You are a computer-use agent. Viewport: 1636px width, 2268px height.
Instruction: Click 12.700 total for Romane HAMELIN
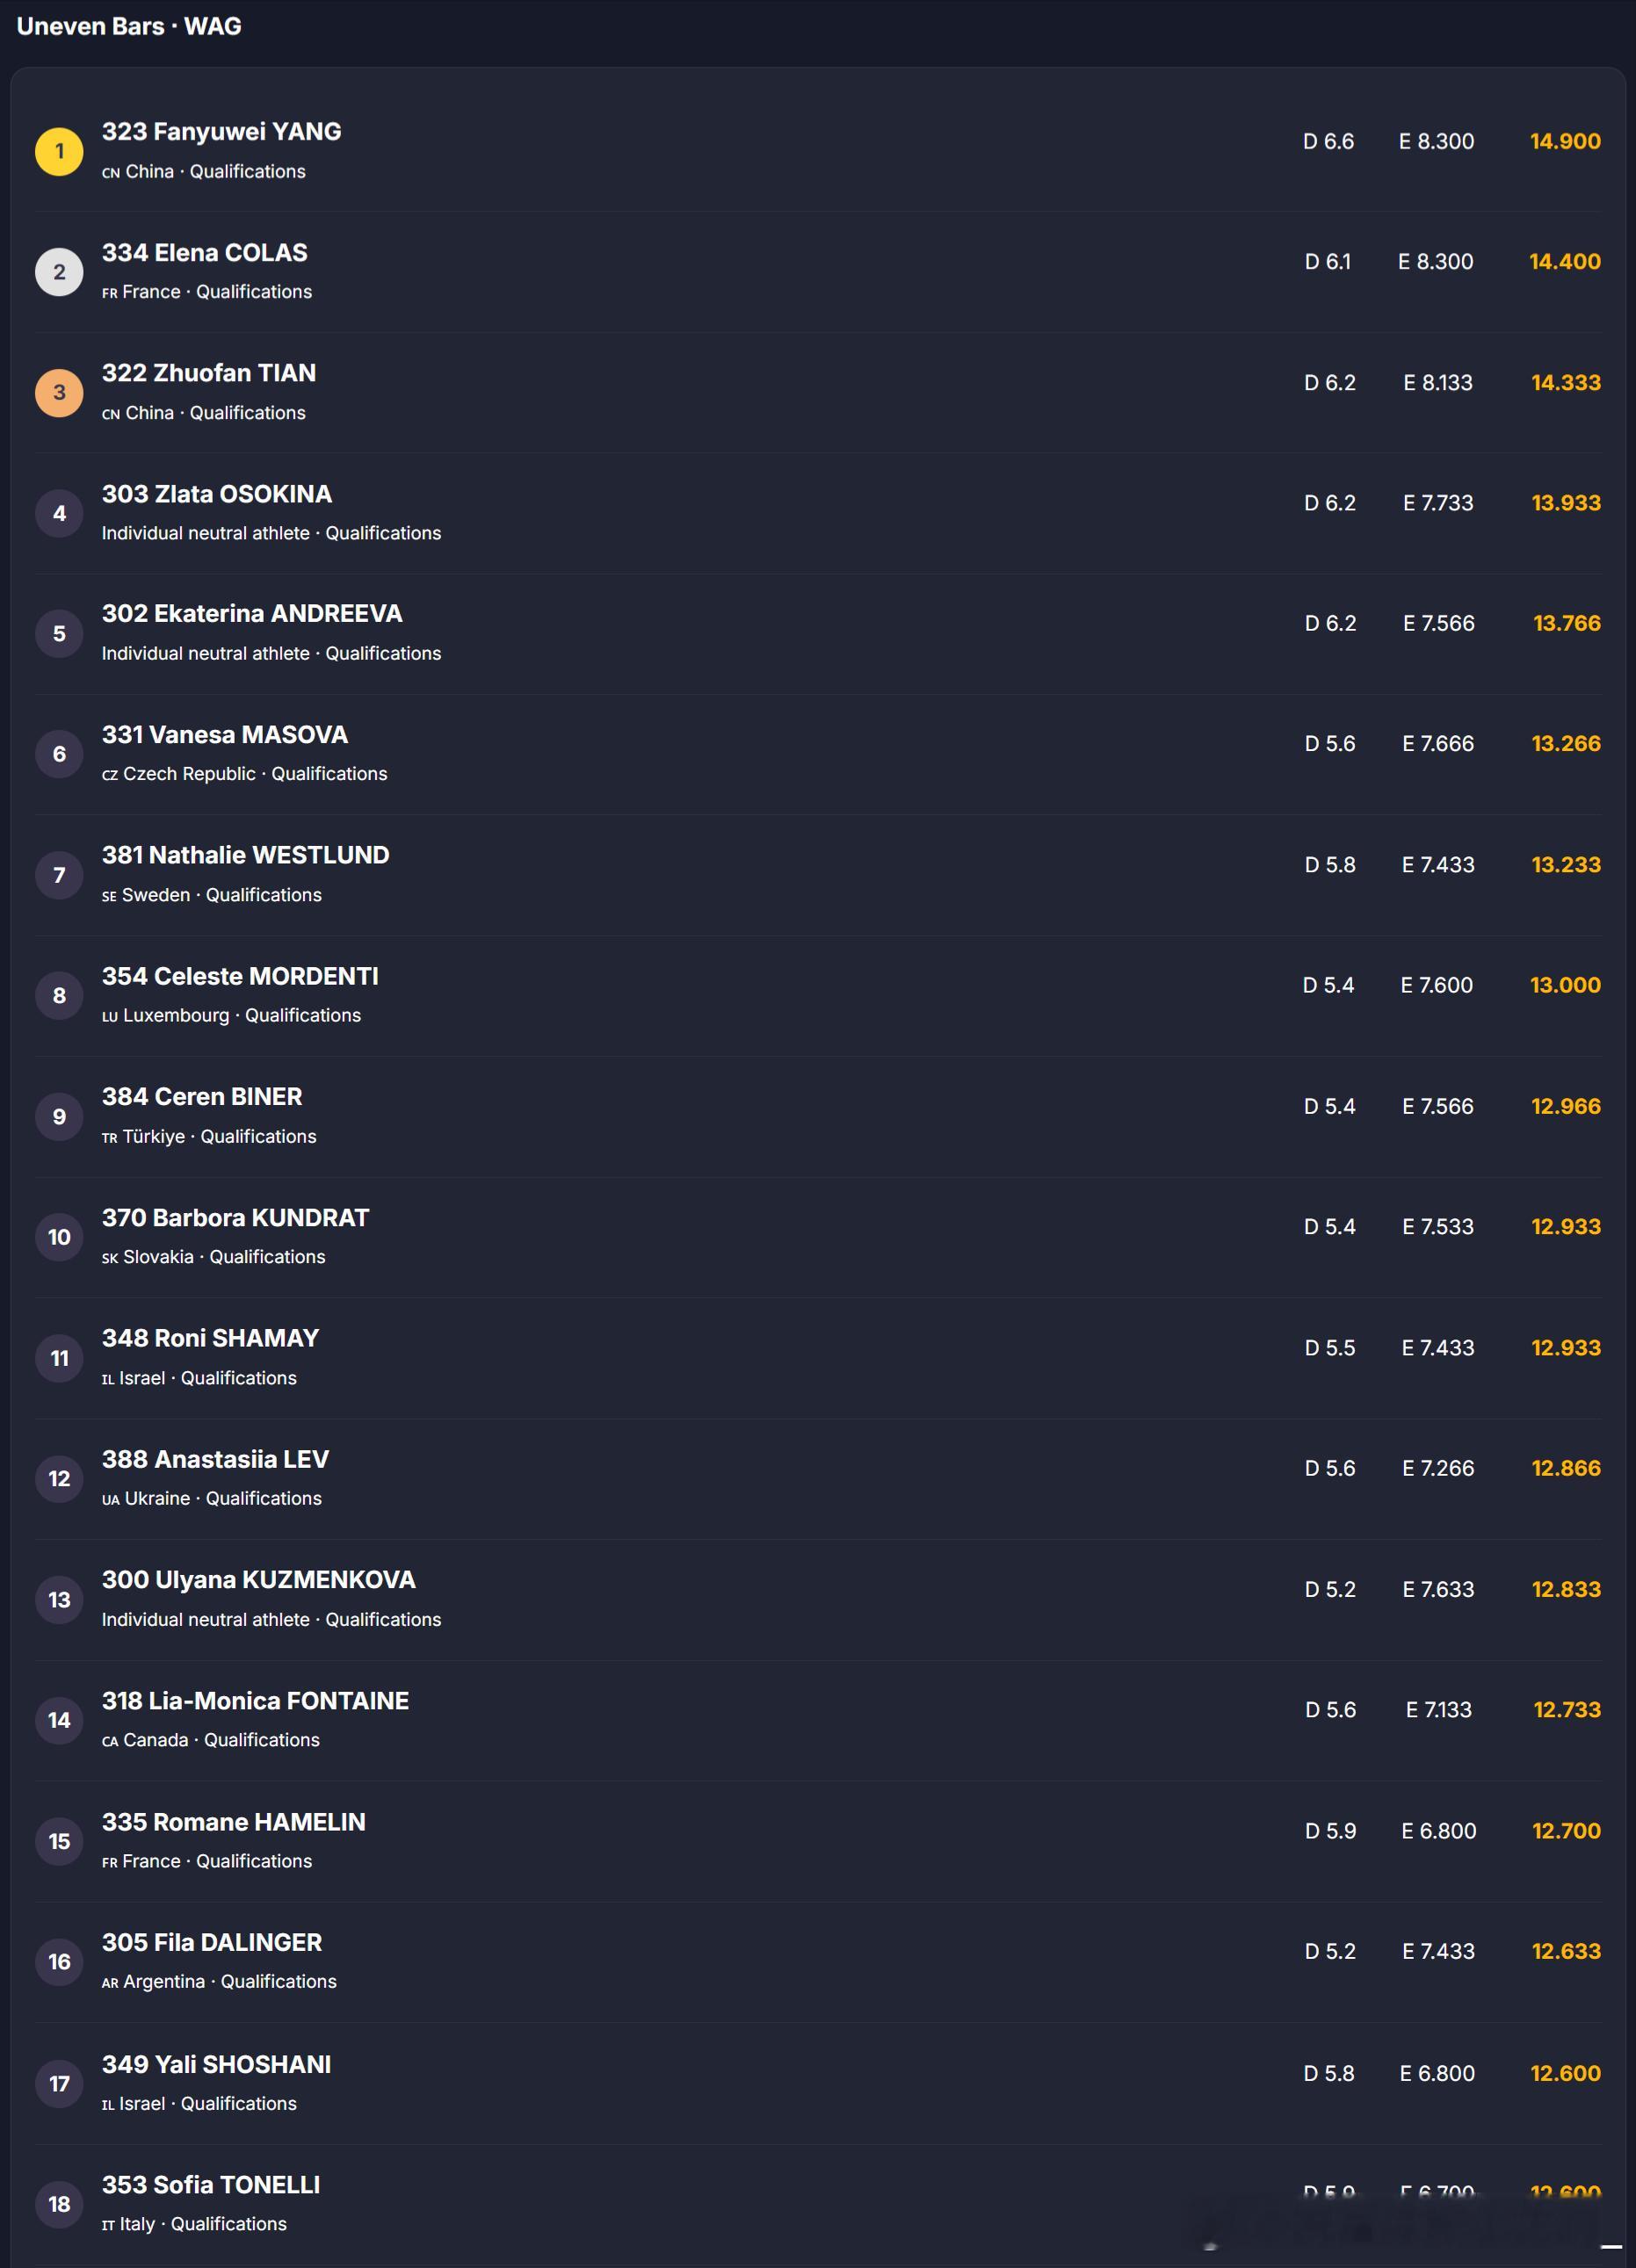pos(1566,1831)
